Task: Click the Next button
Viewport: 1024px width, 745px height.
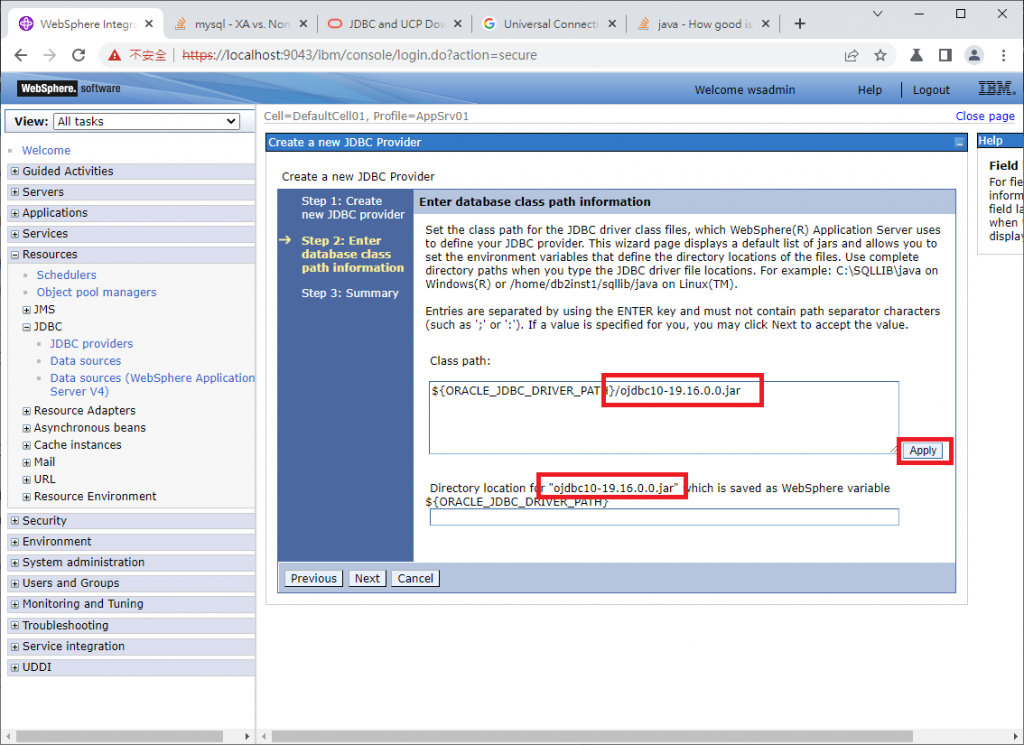Action: tap(367, 579)
